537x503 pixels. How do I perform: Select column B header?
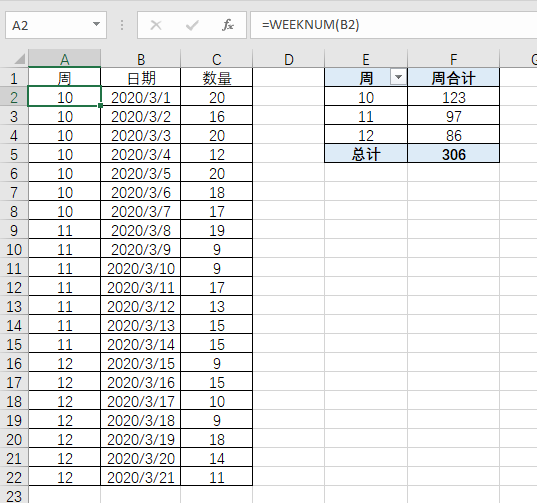pyautogui.click(x=141, y=59)
